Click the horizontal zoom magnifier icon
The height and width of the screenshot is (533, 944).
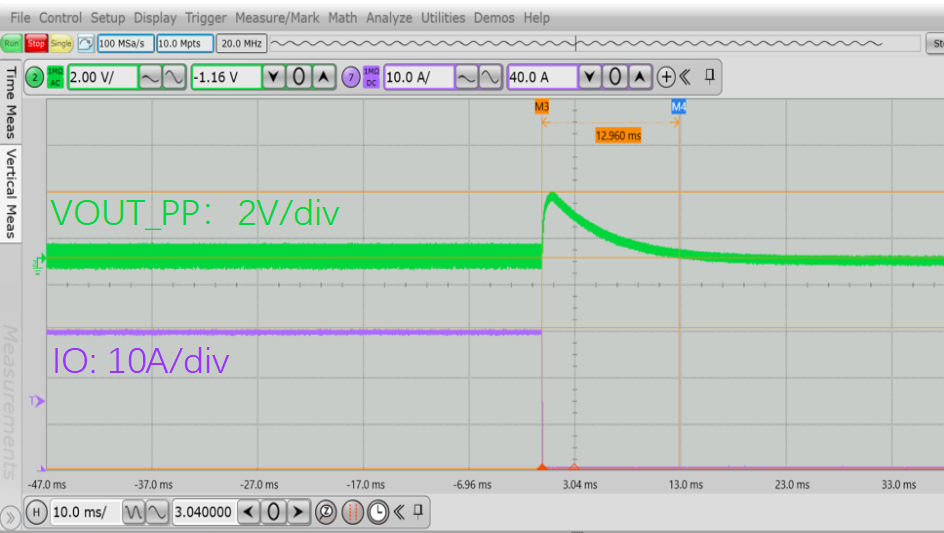[x=325, y=513]
